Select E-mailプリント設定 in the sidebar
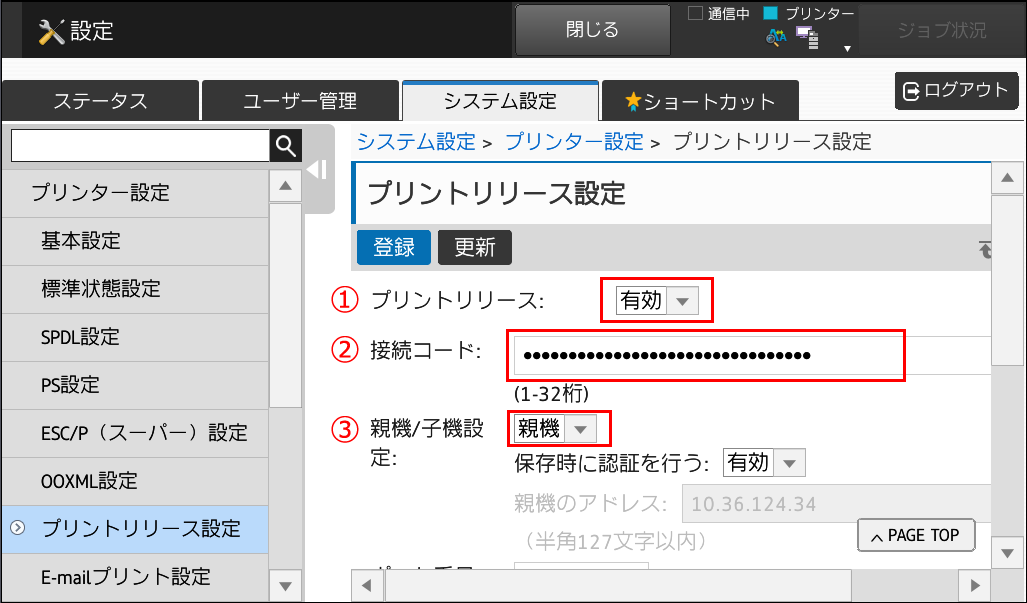Screen dimensions: 1027x603 click(135, 577)
